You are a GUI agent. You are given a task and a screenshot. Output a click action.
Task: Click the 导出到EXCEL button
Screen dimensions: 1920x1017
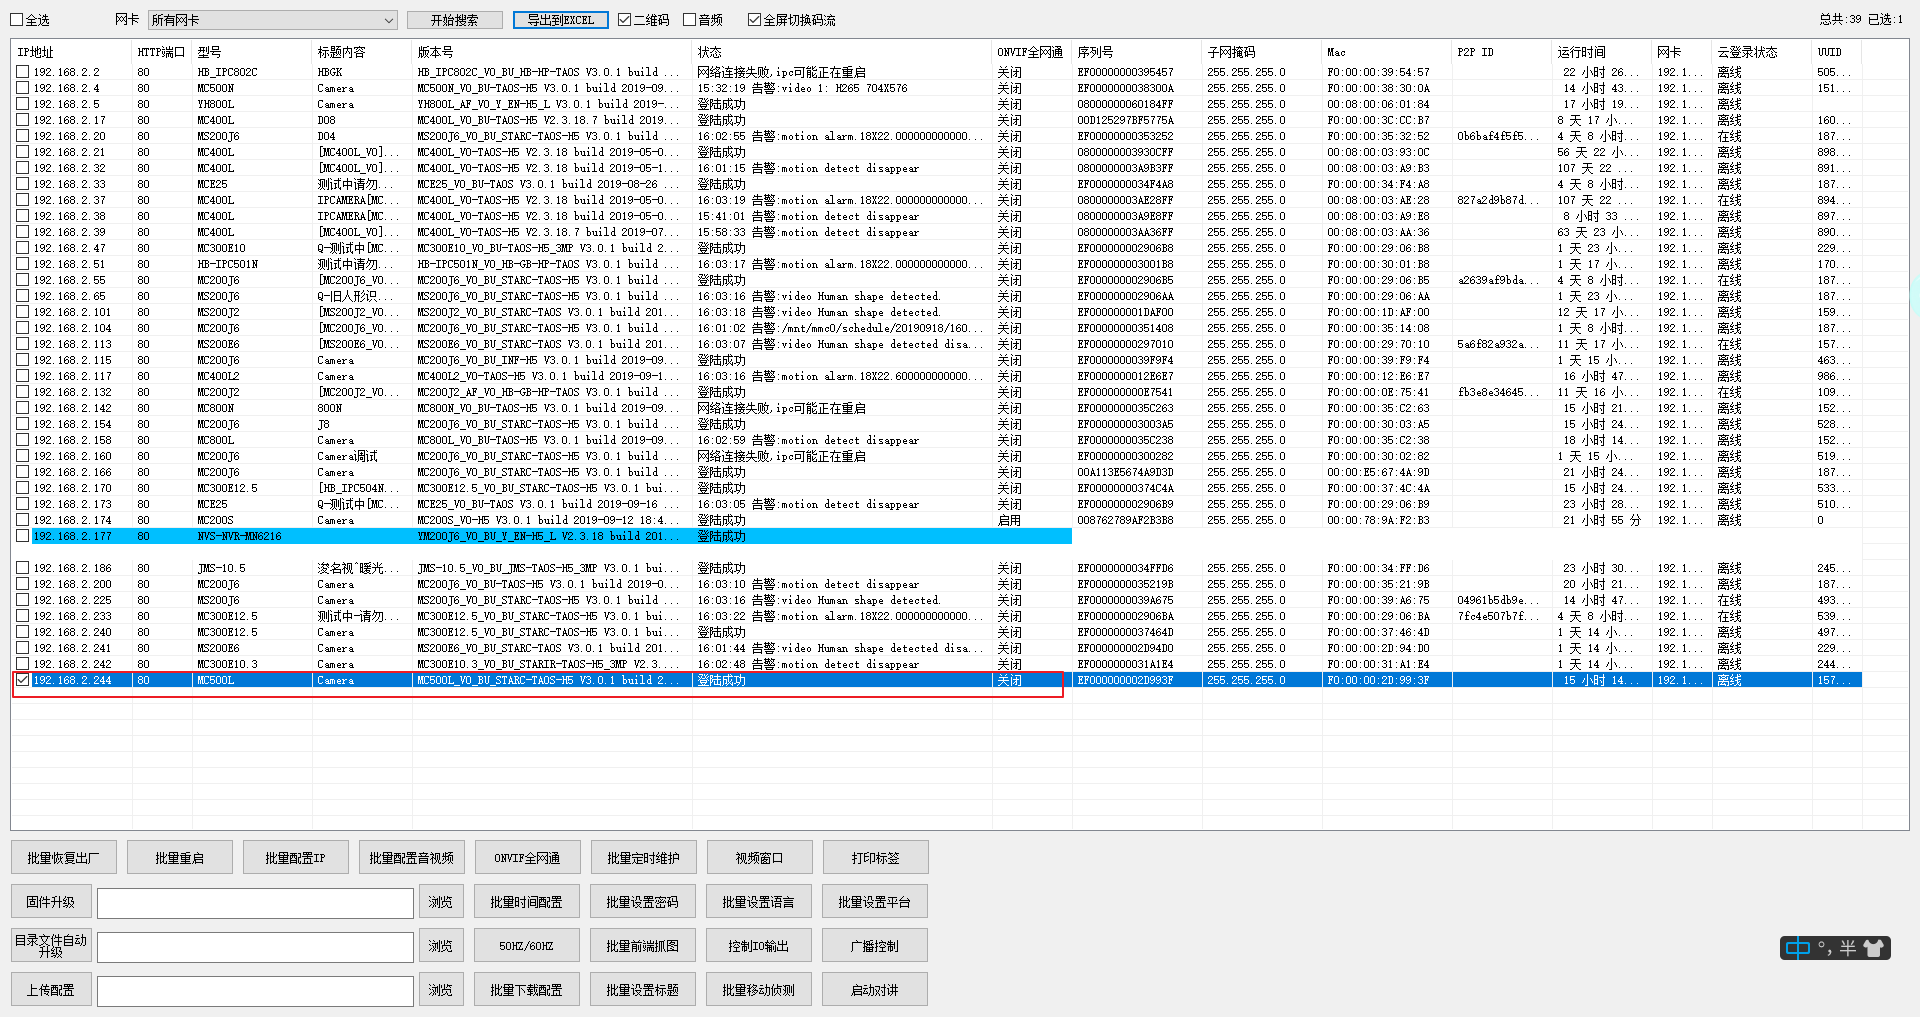[560, 20]
